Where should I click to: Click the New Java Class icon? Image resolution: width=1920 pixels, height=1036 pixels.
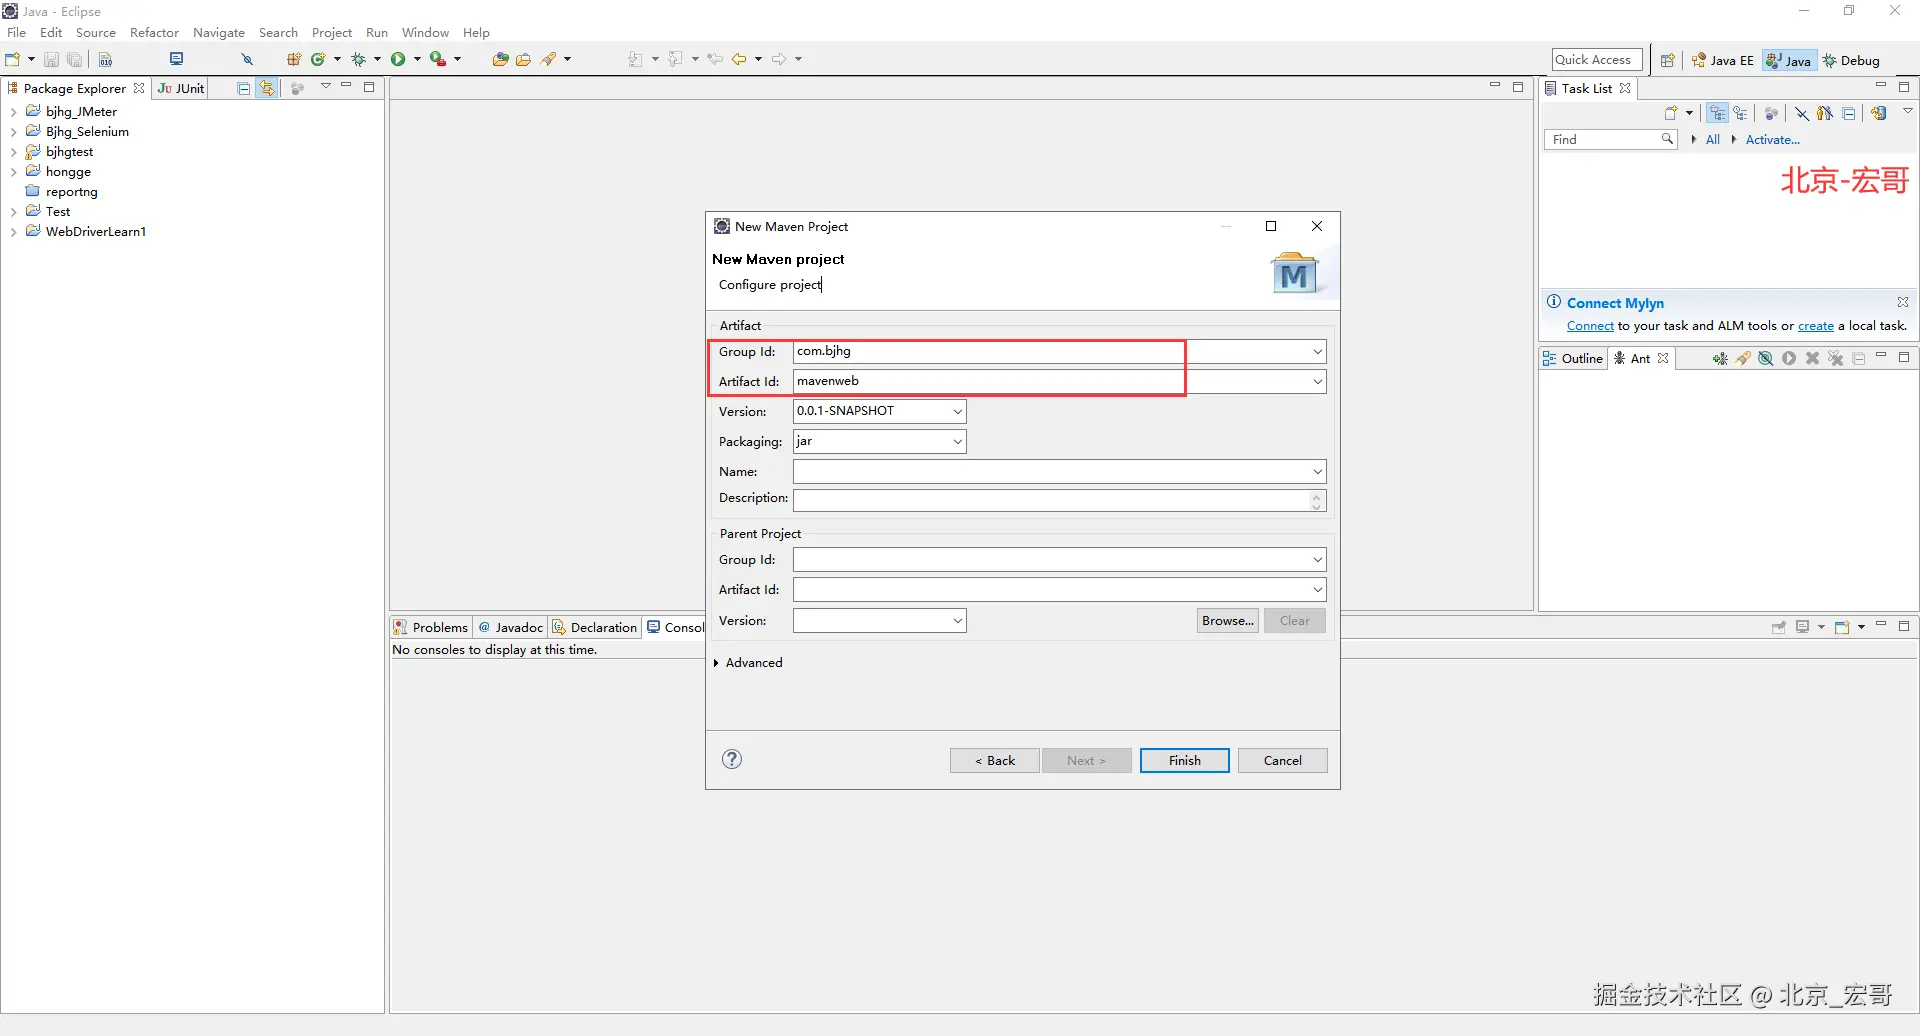pos(318,60)
